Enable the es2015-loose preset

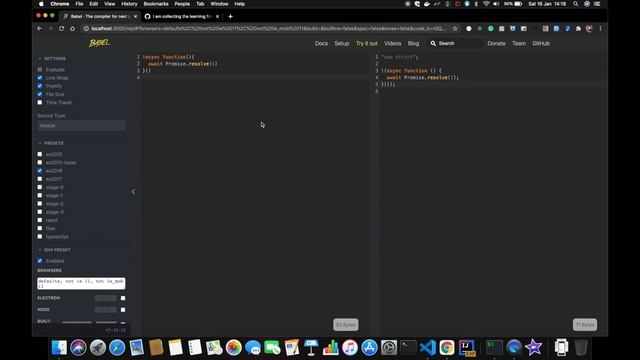tap(40, 162)
